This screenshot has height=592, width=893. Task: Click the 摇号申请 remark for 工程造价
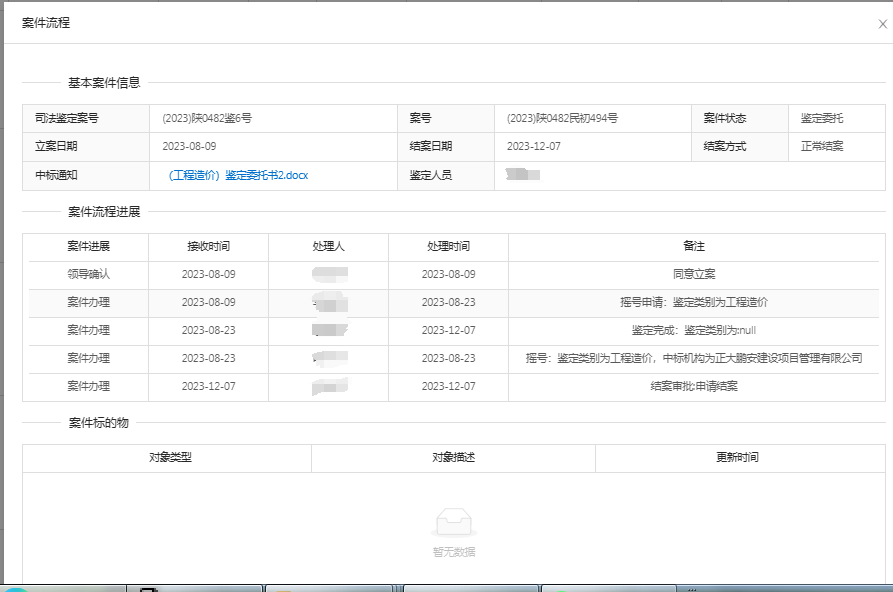point(694,302)
